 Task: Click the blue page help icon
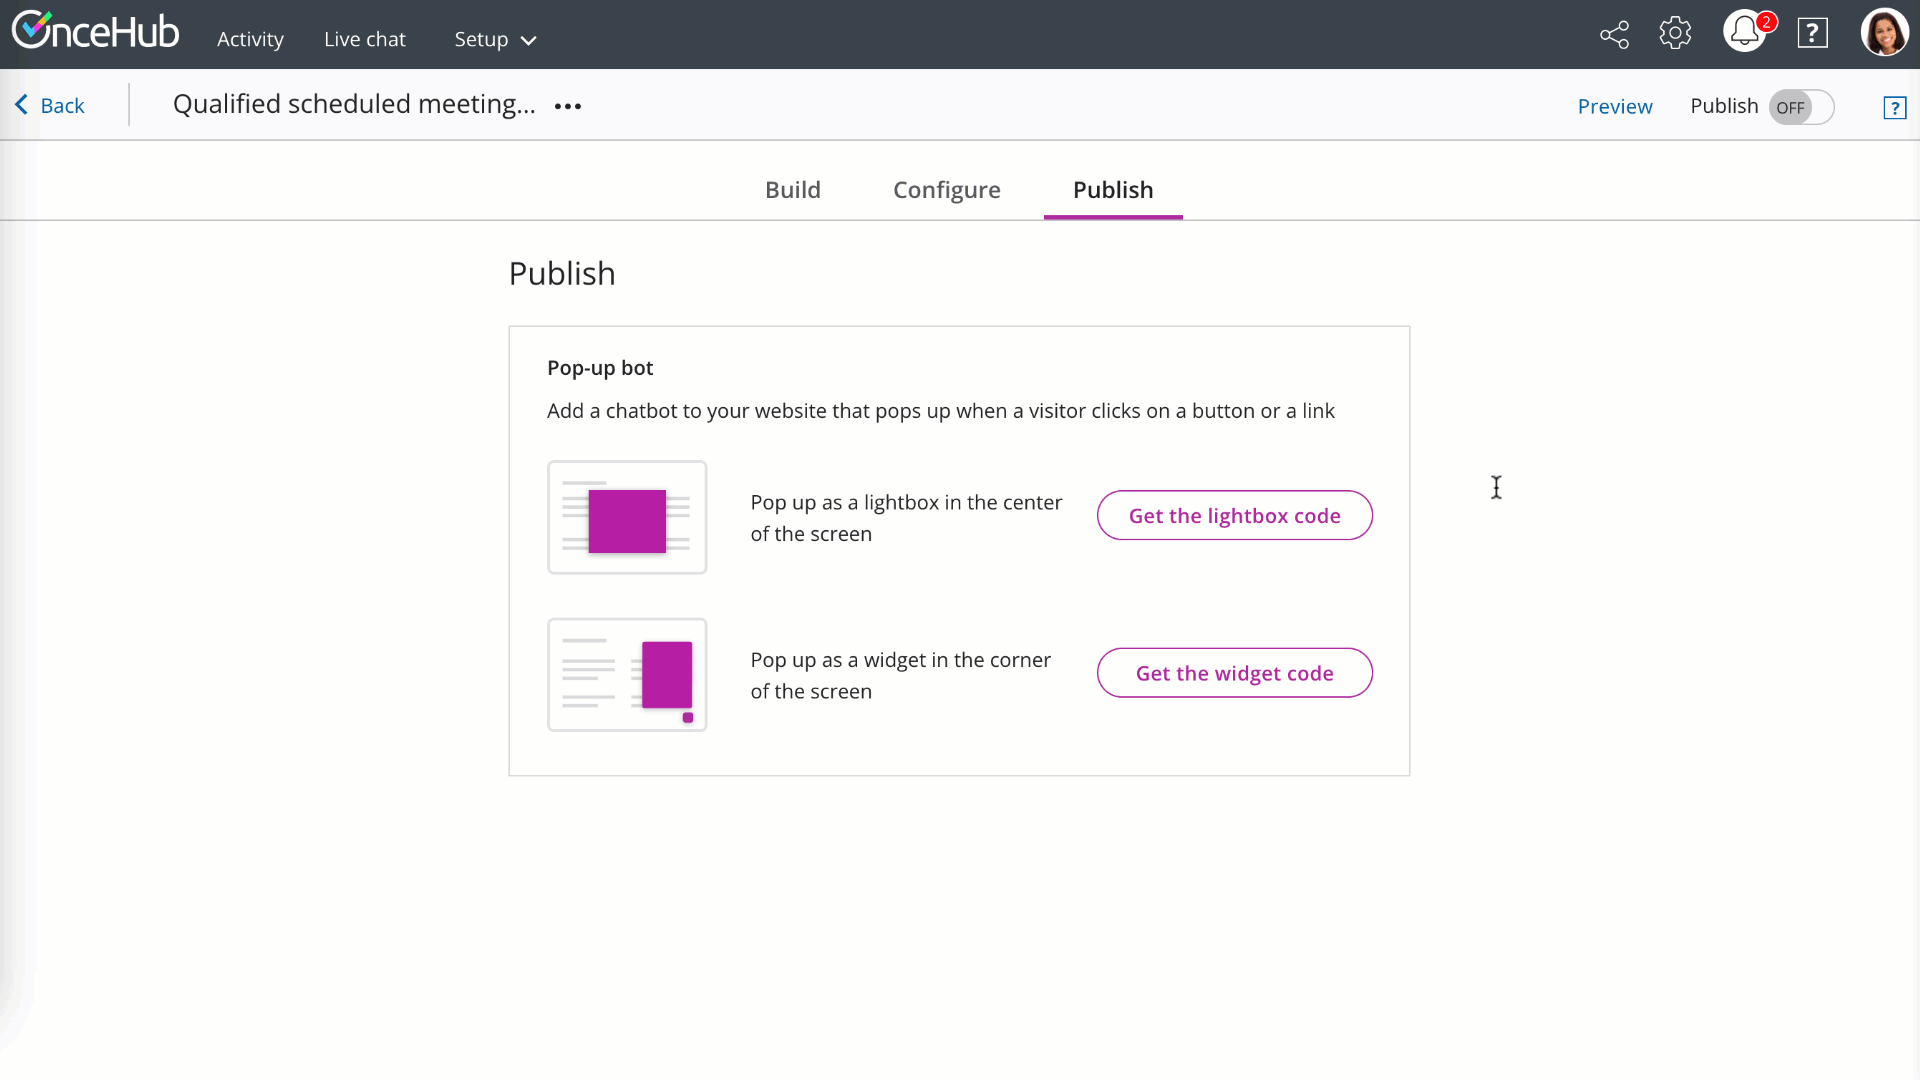[1894, 107]
